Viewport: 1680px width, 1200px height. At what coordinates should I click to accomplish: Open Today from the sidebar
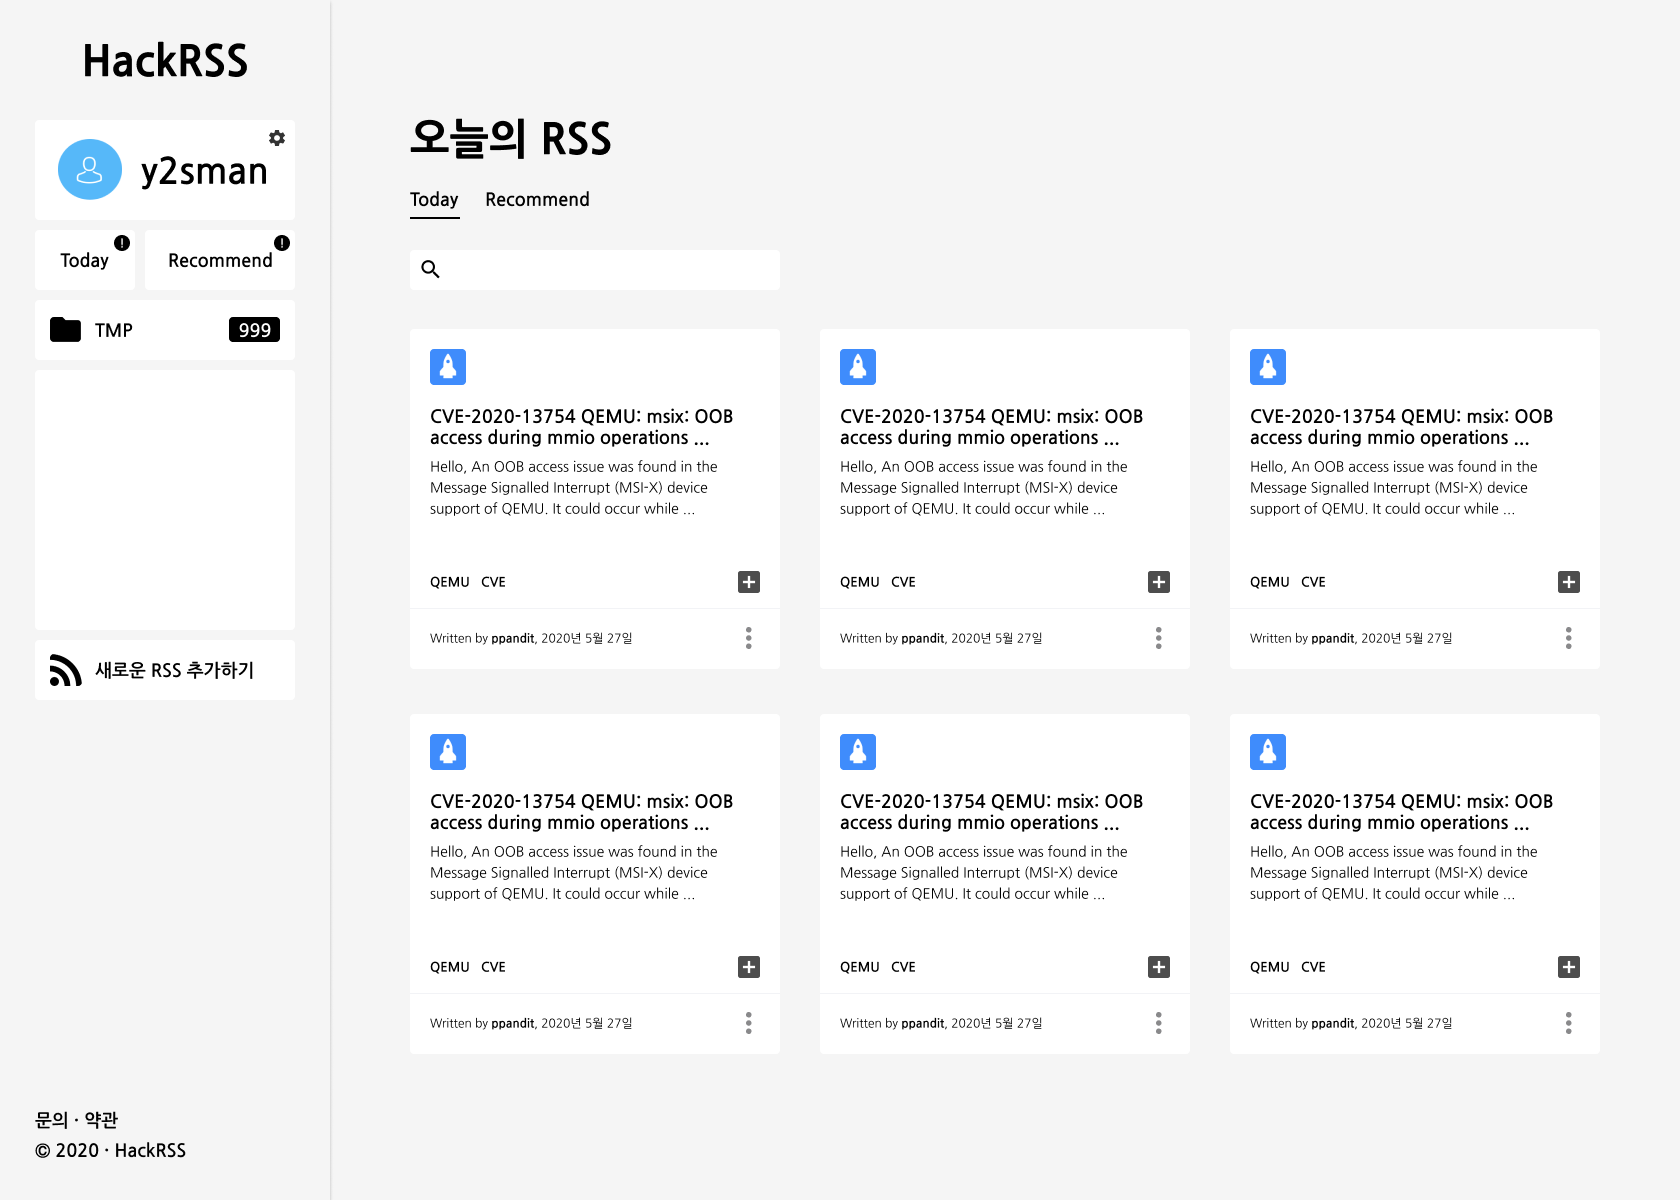[85, 260]
